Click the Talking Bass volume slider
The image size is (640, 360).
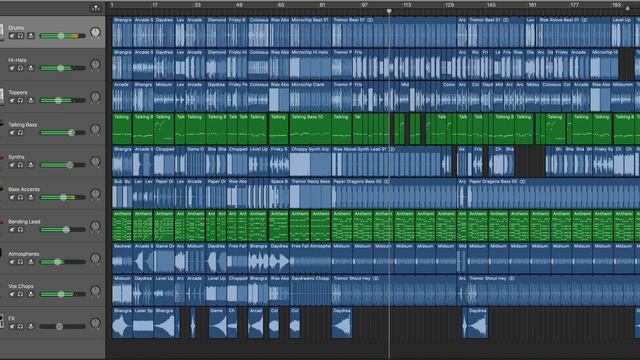click(x=62, y=133)
